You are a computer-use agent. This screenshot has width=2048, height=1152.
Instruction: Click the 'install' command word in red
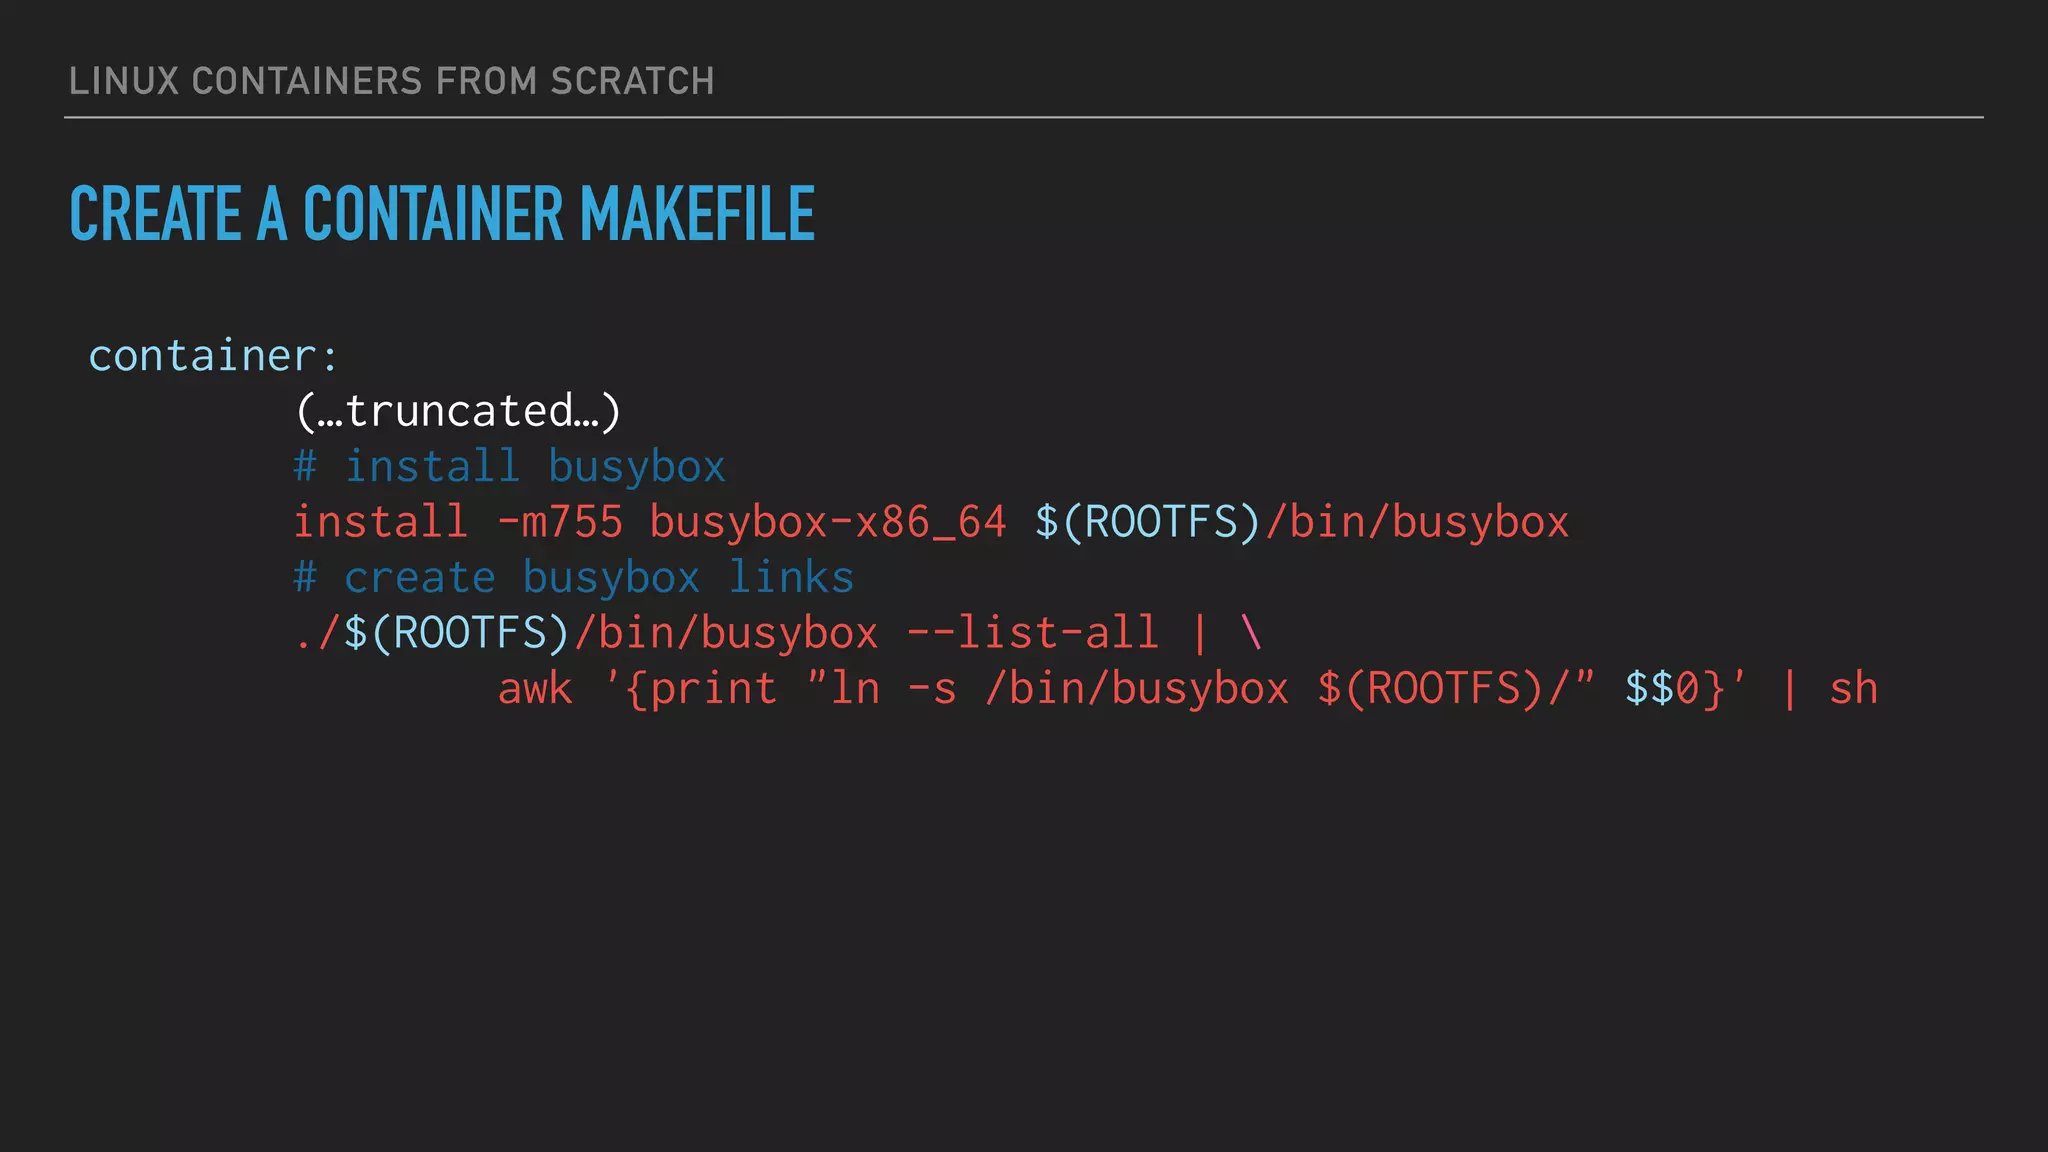[x=380, y=522]
